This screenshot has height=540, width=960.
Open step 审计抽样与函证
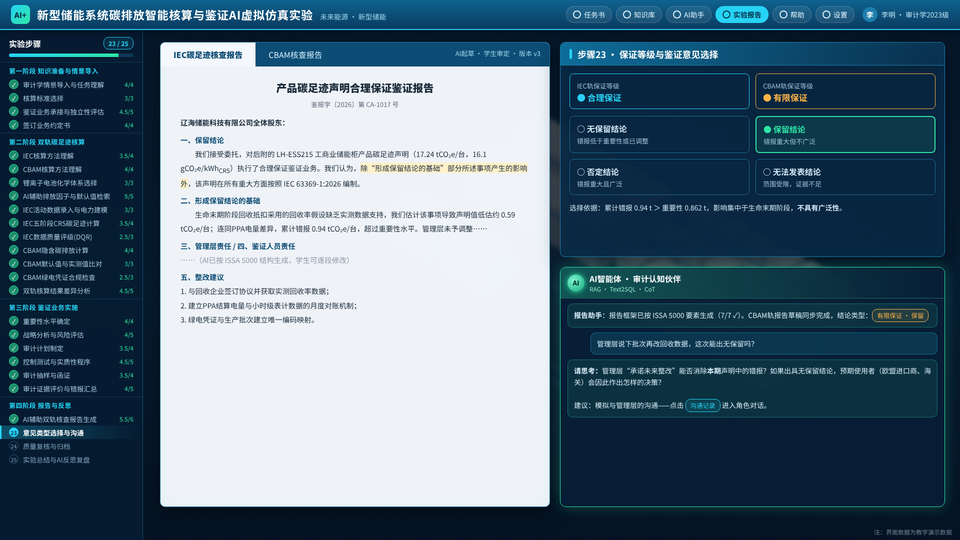(x=71, y=375)
